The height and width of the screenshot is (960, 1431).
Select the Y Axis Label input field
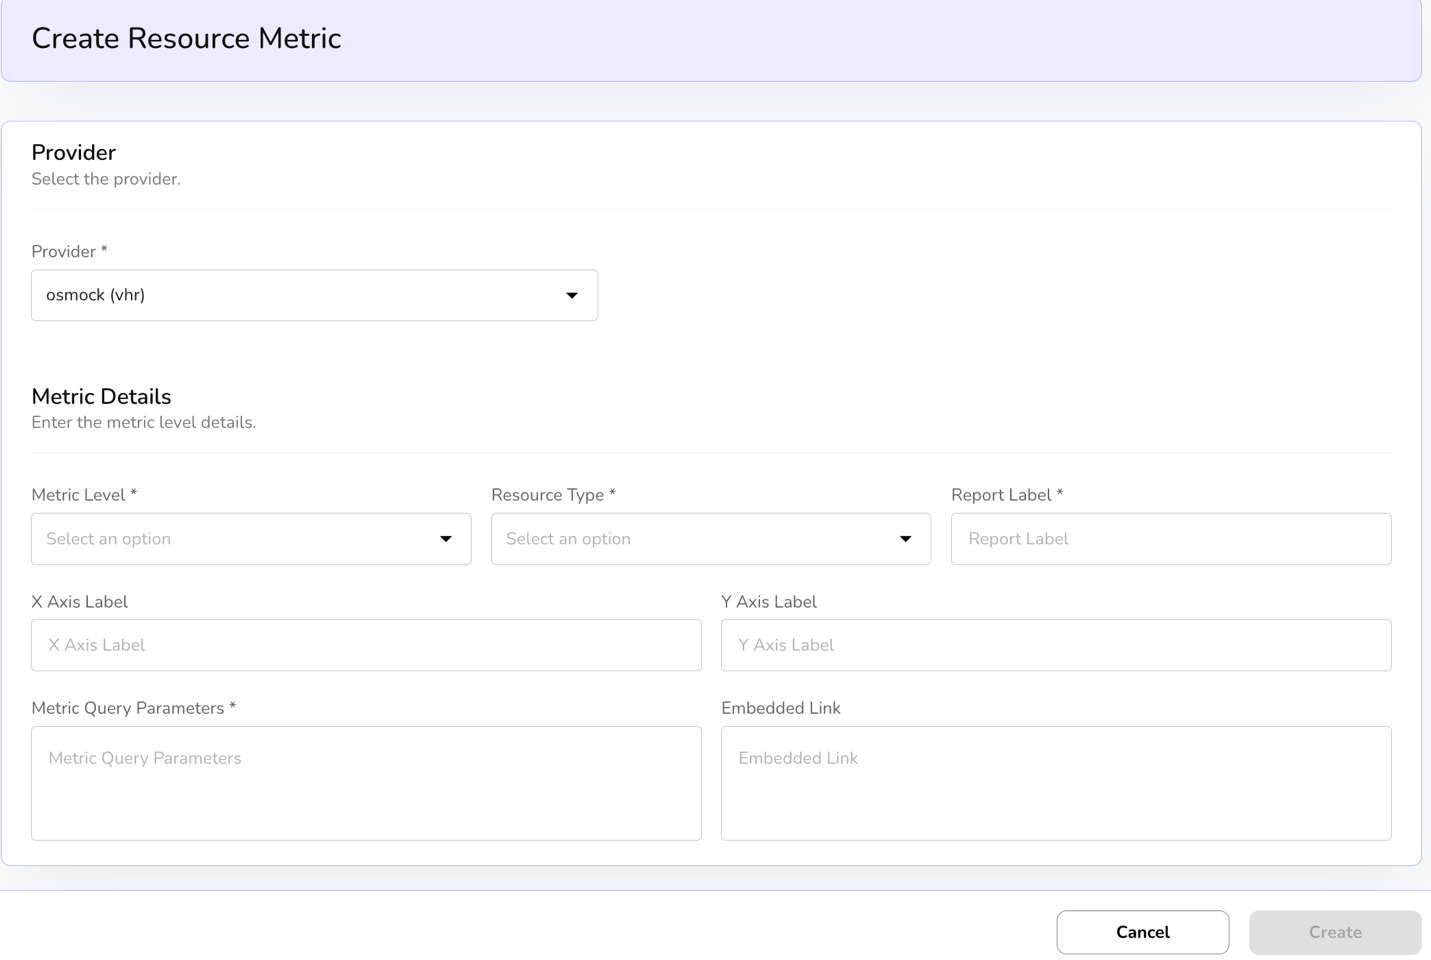click(1055, 645)
